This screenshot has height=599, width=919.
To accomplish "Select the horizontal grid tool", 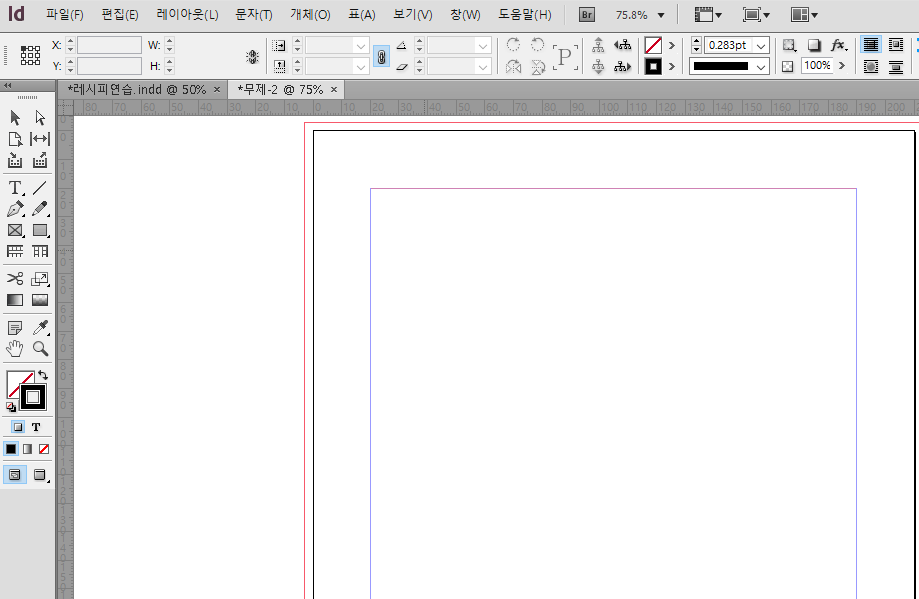I will (15, 251).
